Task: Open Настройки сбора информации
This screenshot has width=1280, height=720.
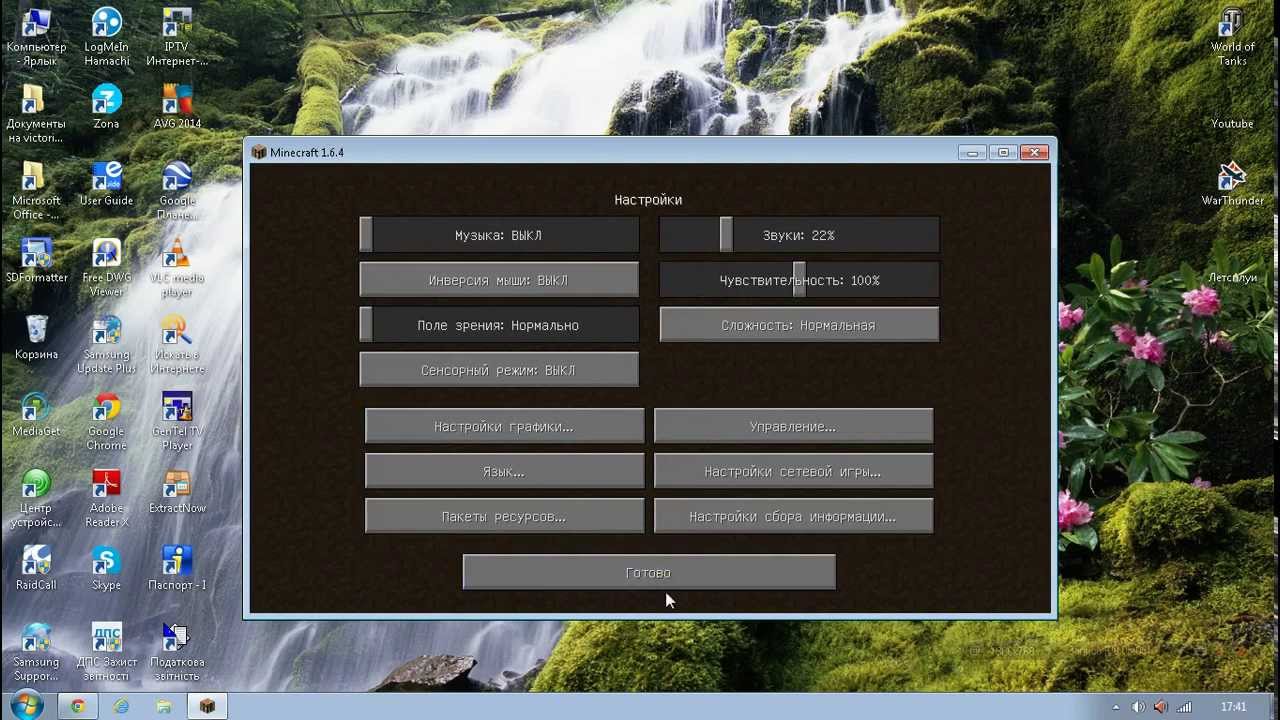Action: coord(793,516)
